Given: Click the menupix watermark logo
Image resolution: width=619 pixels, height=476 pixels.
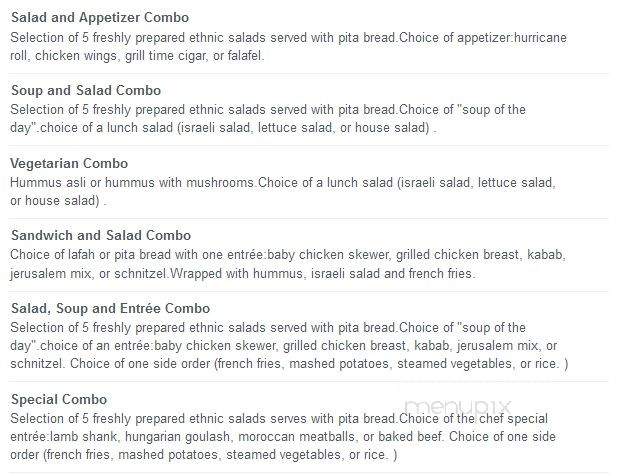Looking at the screenshot, I should click(458, 406).
